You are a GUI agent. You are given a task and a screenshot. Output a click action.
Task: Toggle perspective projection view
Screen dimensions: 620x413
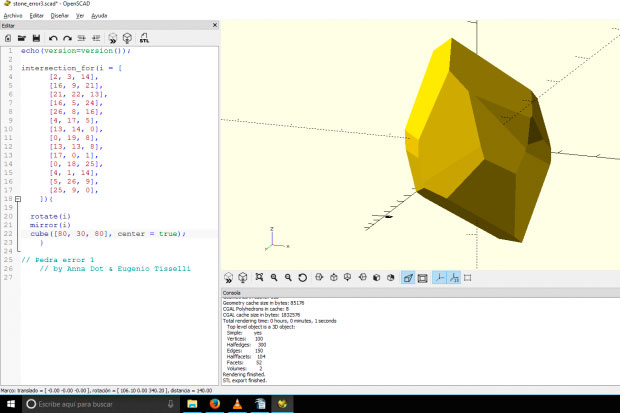click(408, 277)
